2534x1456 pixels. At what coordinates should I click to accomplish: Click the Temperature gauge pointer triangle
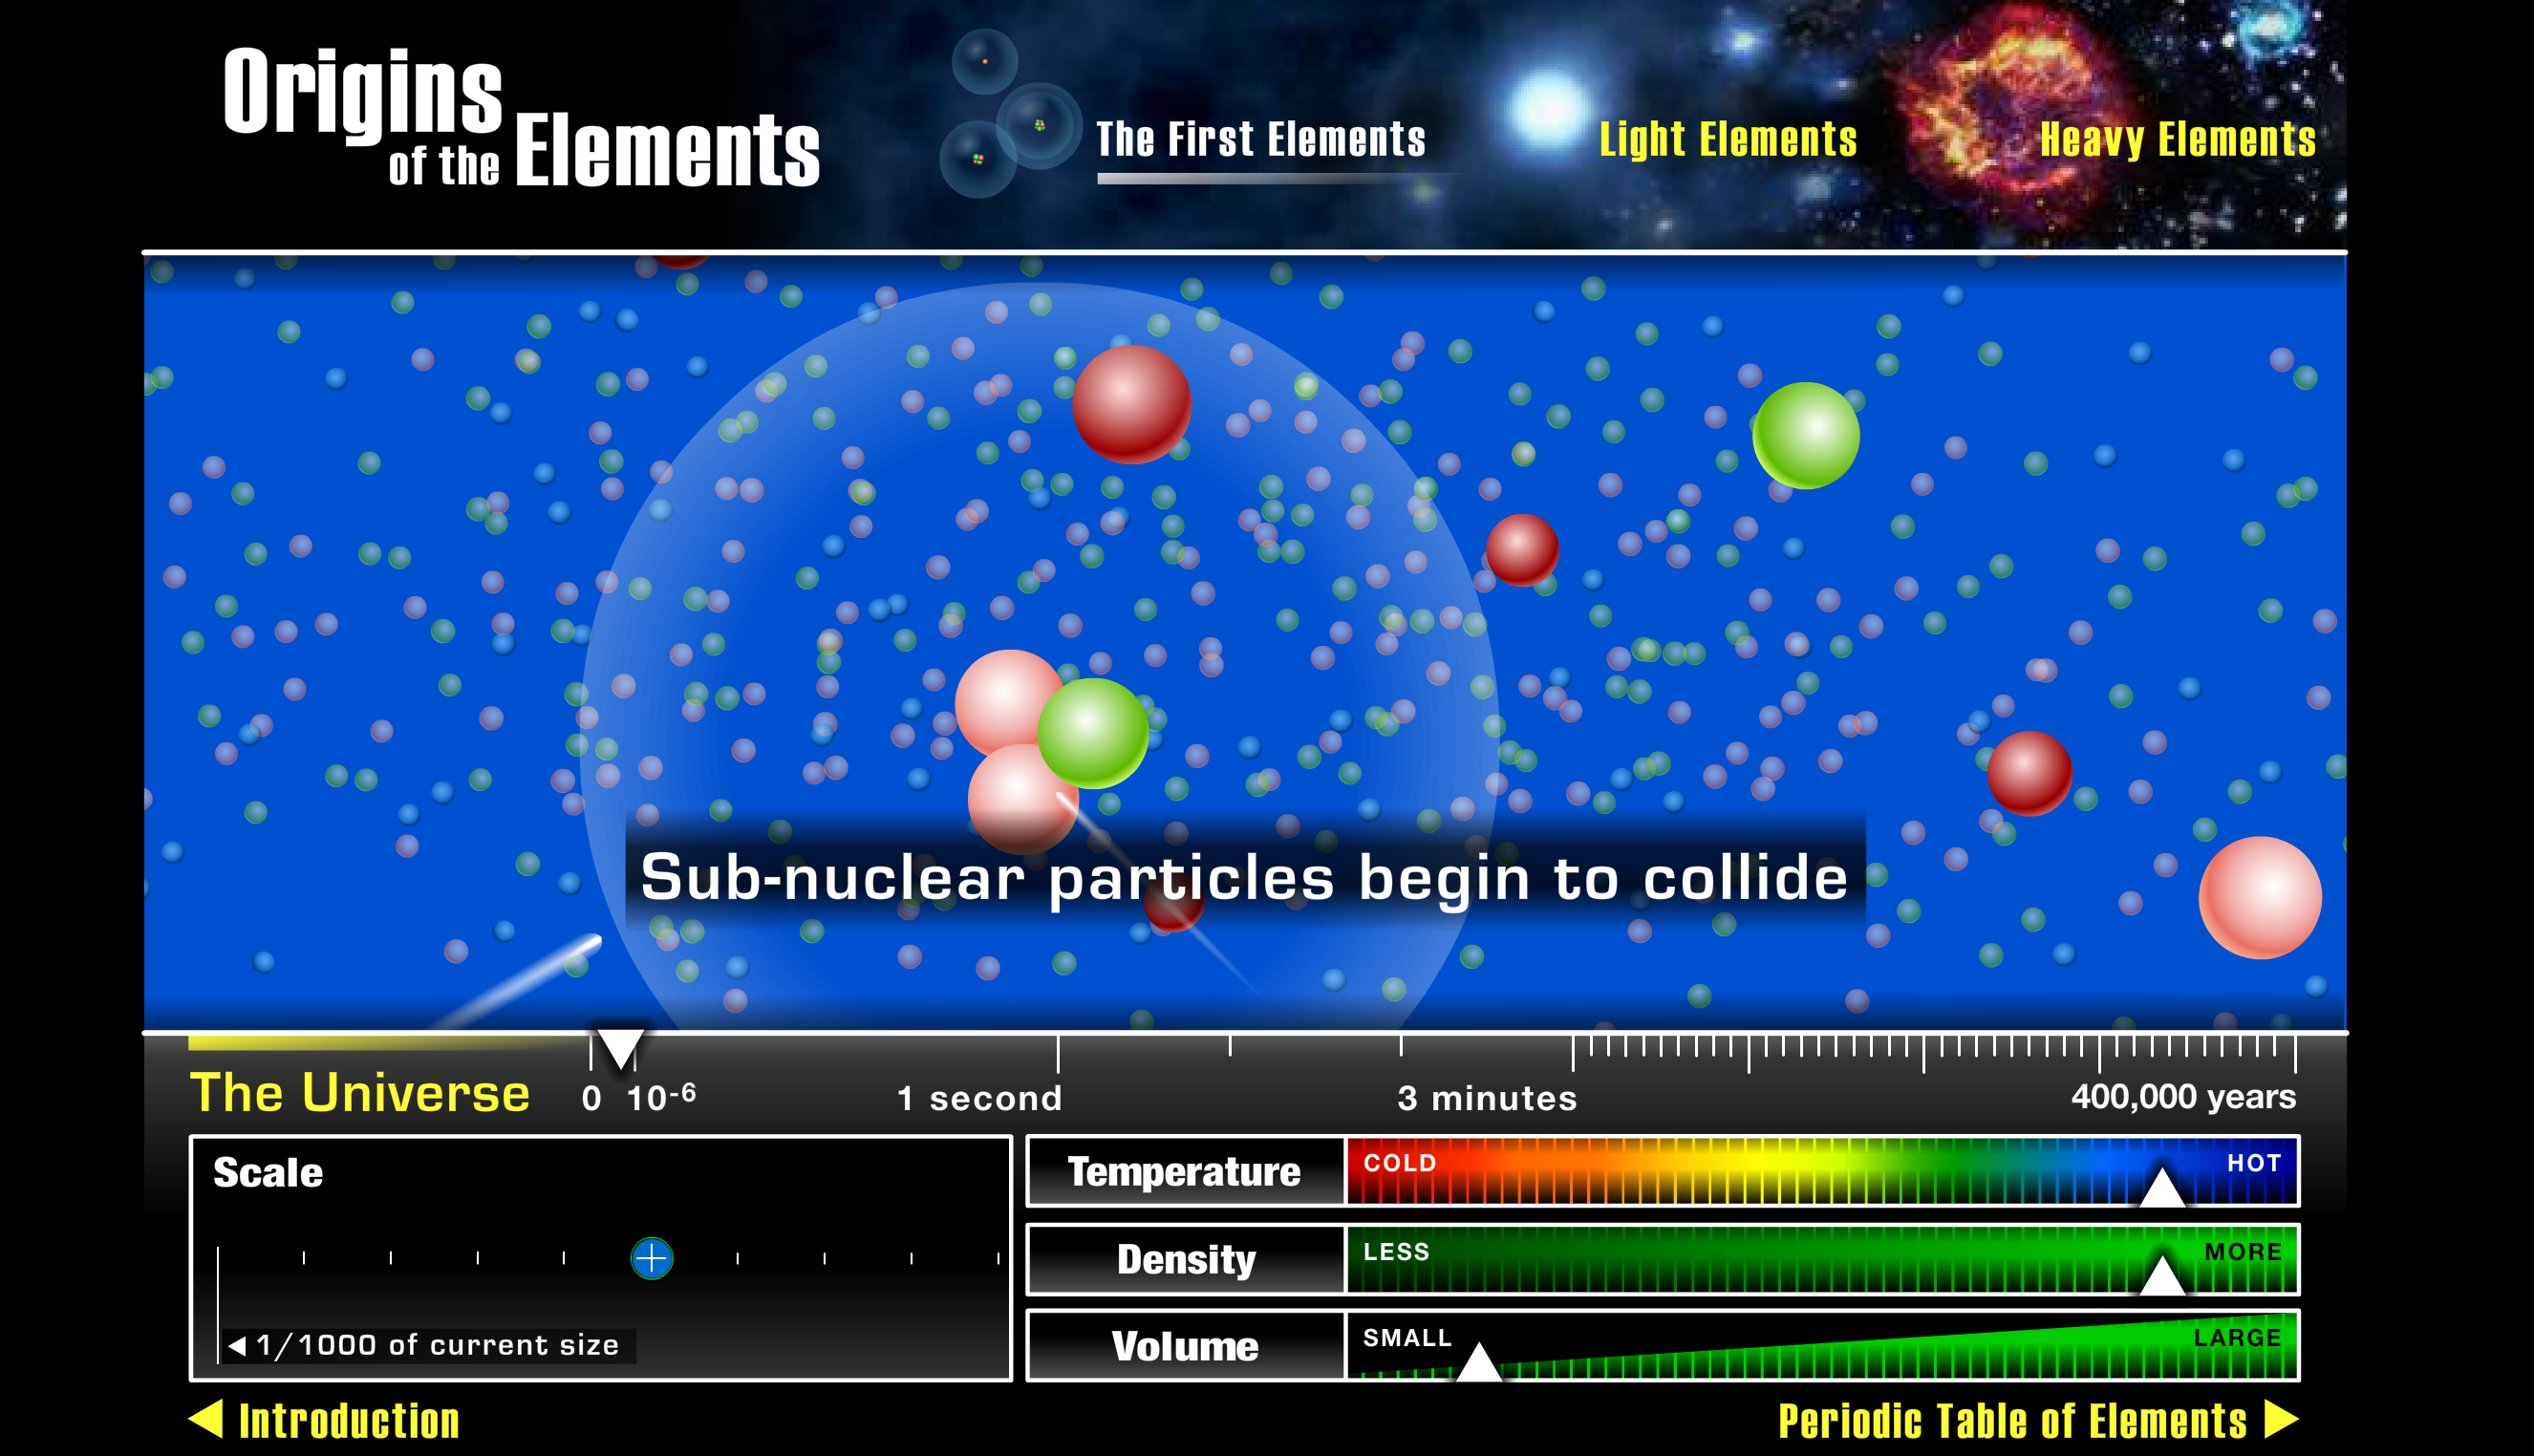tap(2161, 1189)
